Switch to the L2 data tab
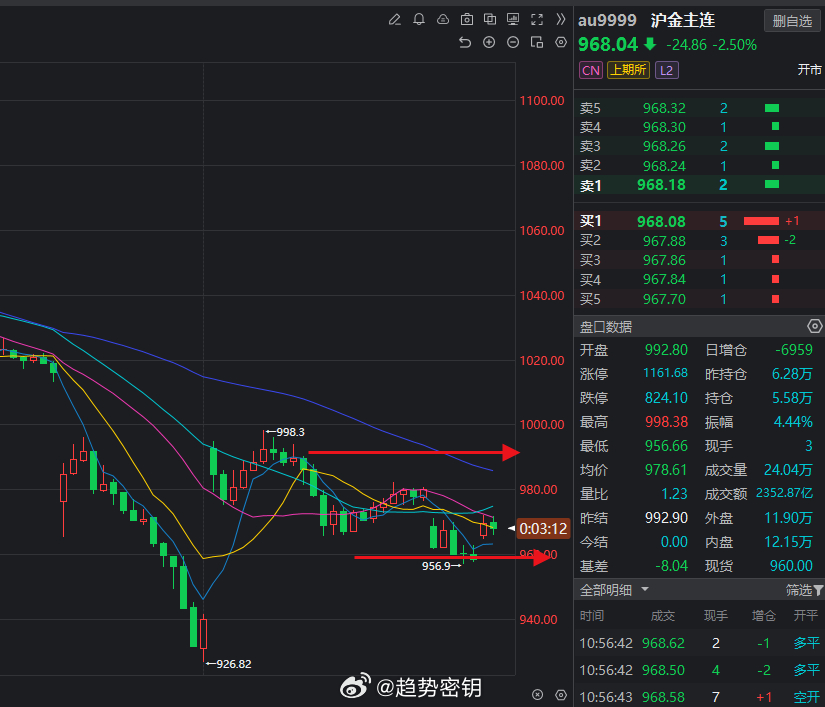Screen dimensions: 825x707 coord(666,70)
